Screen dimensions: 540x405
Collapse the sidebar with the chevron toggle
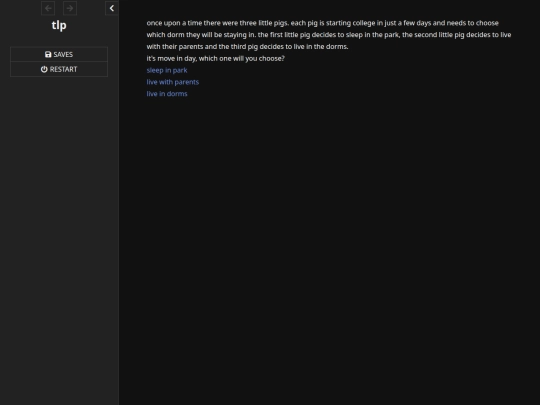(x=112, y=8)
